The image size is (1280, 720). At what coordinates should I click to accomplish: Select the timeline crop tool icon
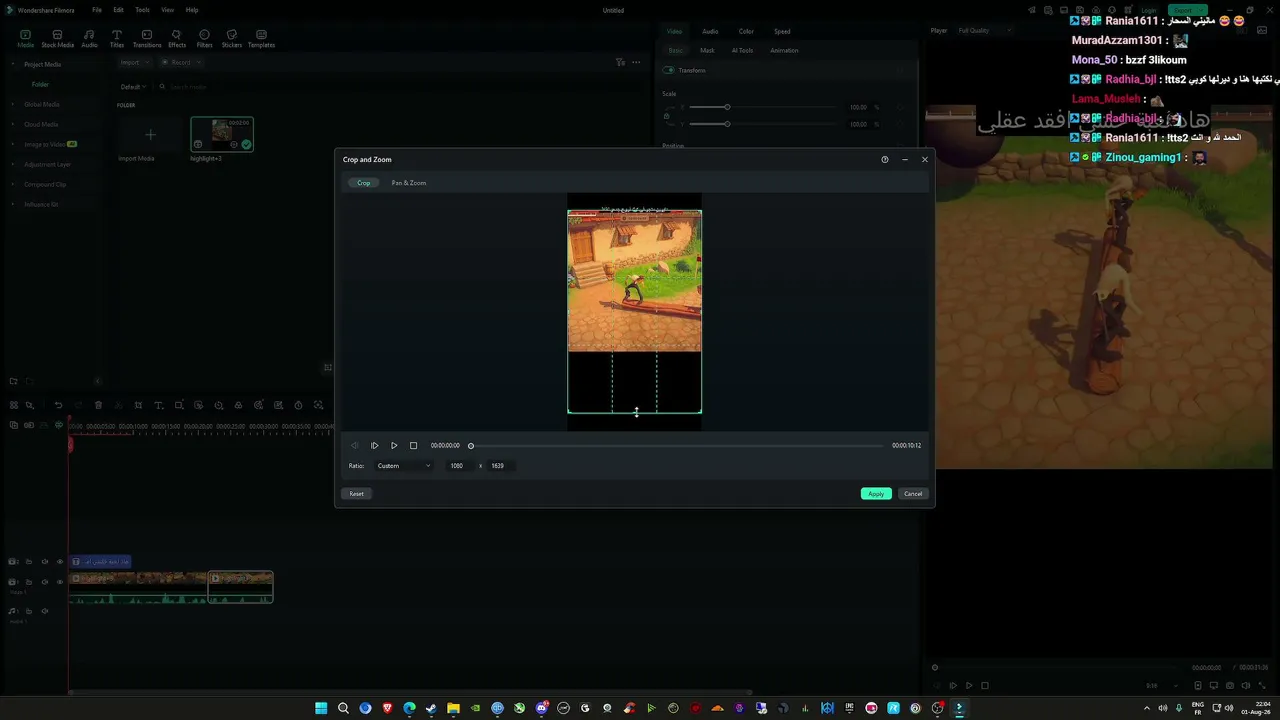[x=138, y=405]
